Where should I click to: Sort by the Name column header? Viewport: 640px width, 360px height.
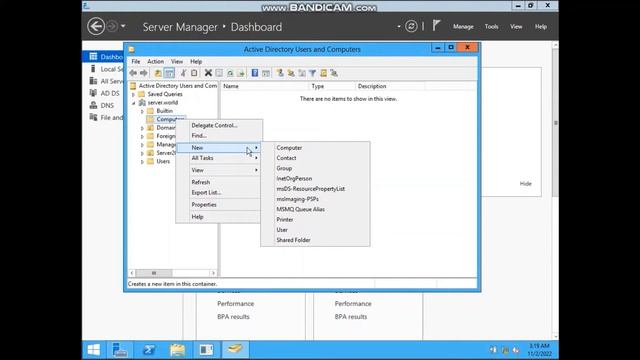coord(264,86)
